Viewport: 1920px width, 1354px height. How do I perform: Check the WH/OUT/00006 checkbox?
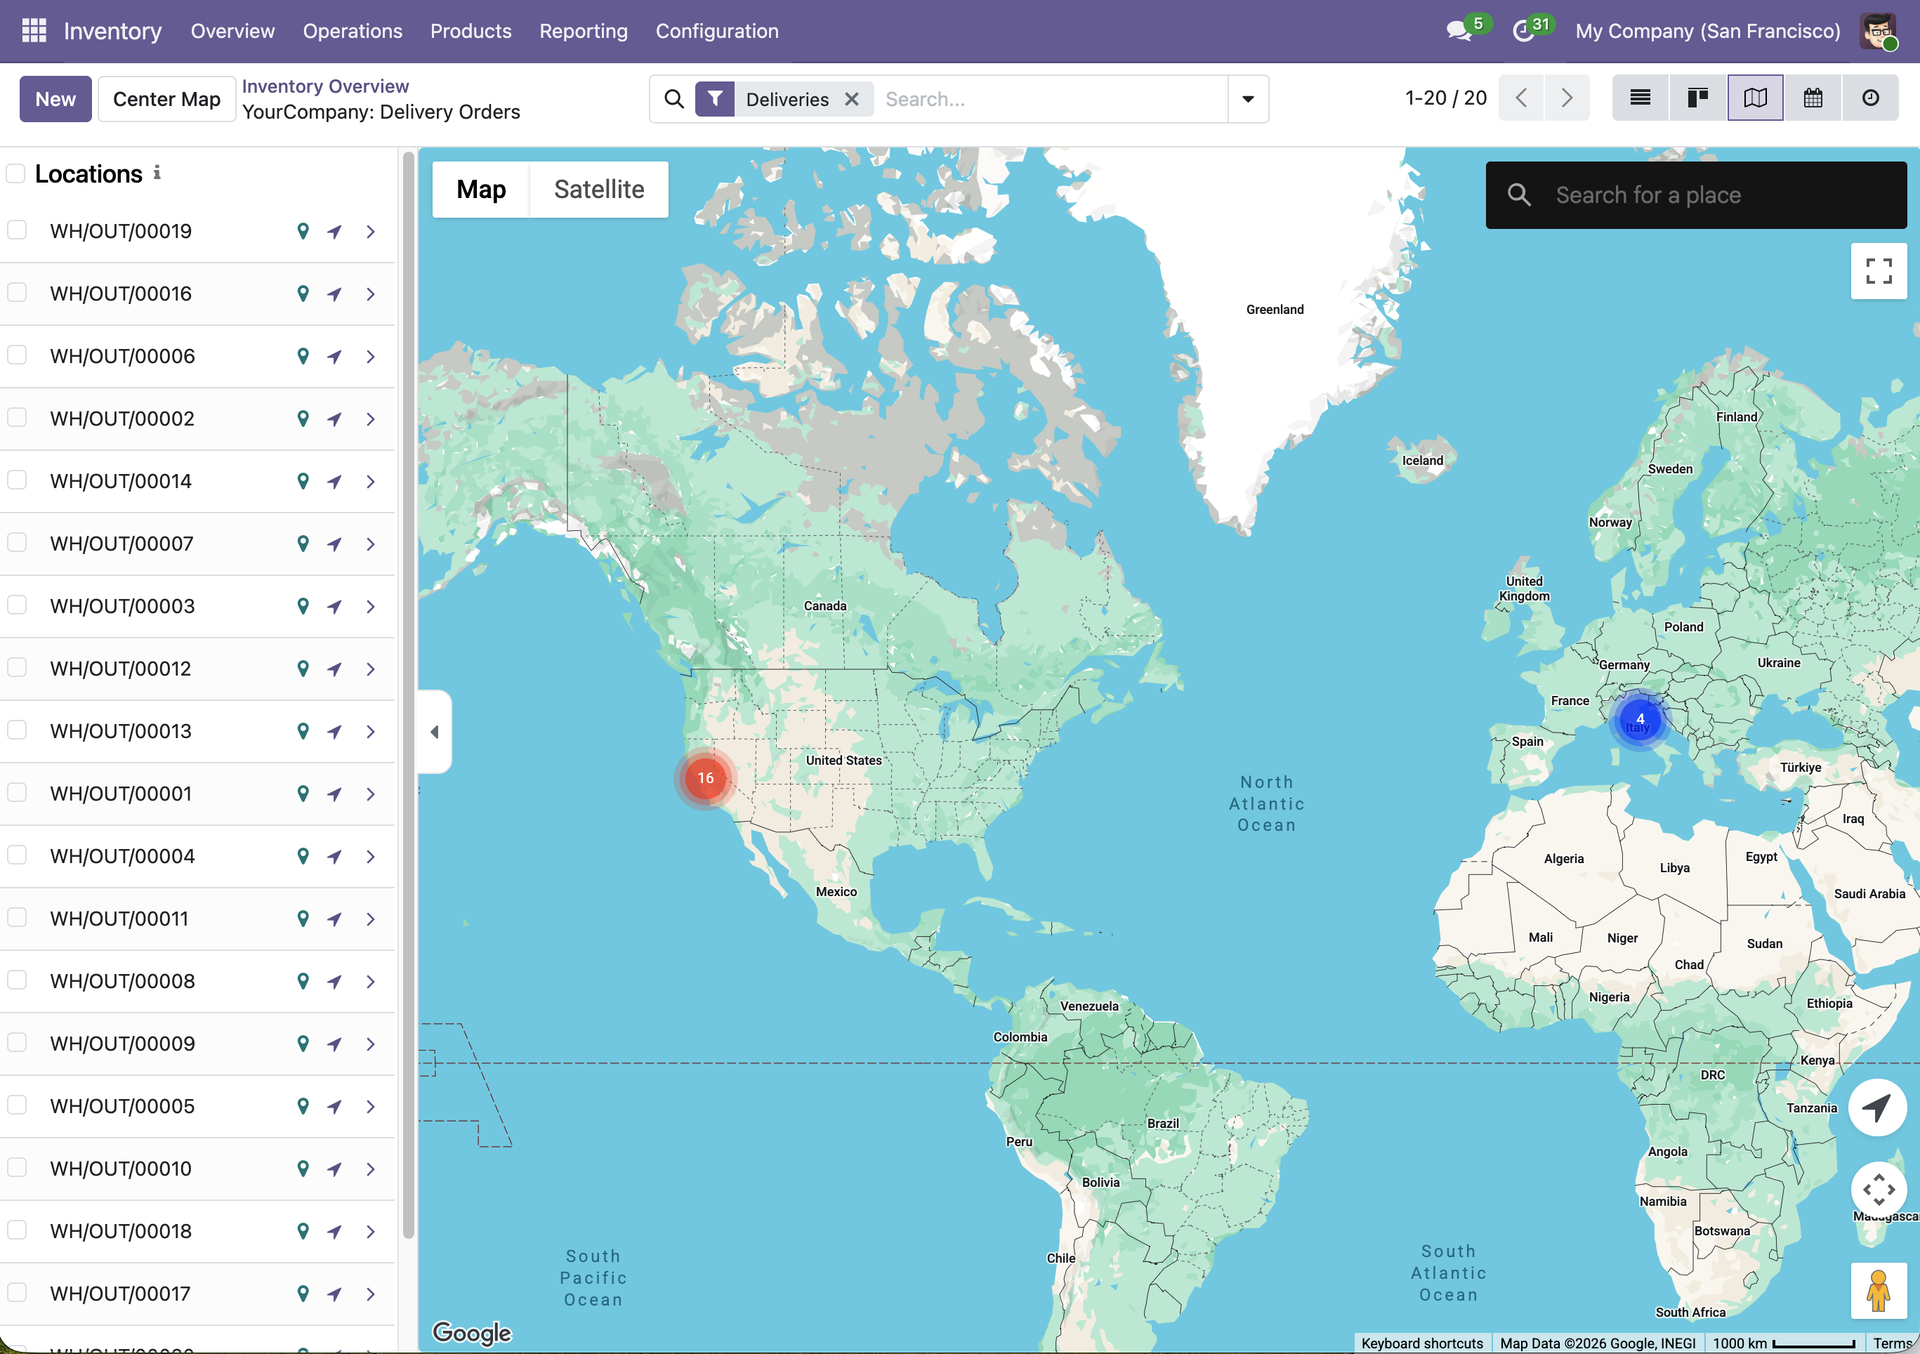(x=17, y=355)
